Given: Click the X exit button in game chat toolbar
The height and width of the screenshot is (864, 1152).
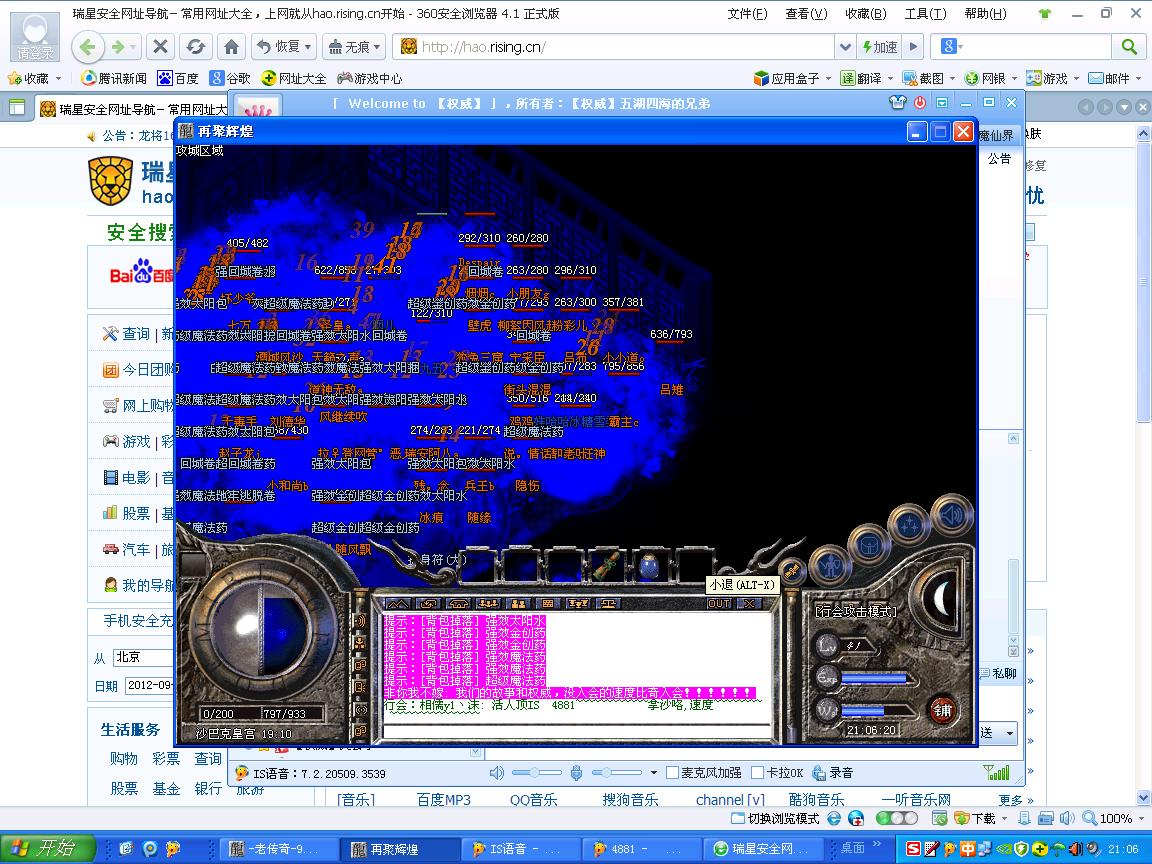Looking at the screenshot, I should click(x=749, y=603).
